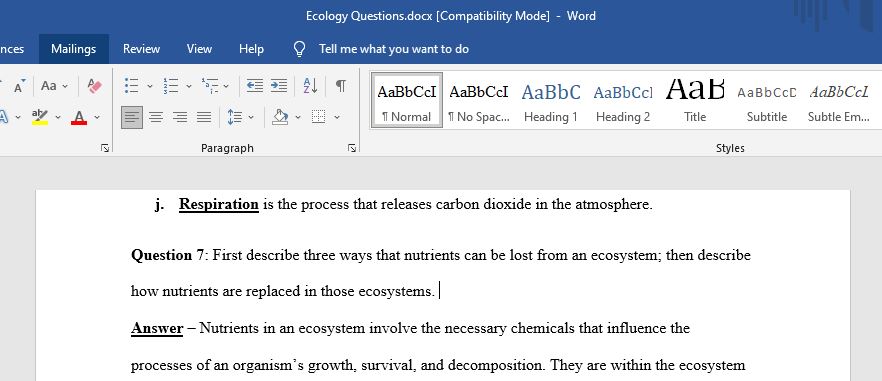Apply the Subtle Emphasis style
This screenshot has width=882, height=381.
pos(839,100)
